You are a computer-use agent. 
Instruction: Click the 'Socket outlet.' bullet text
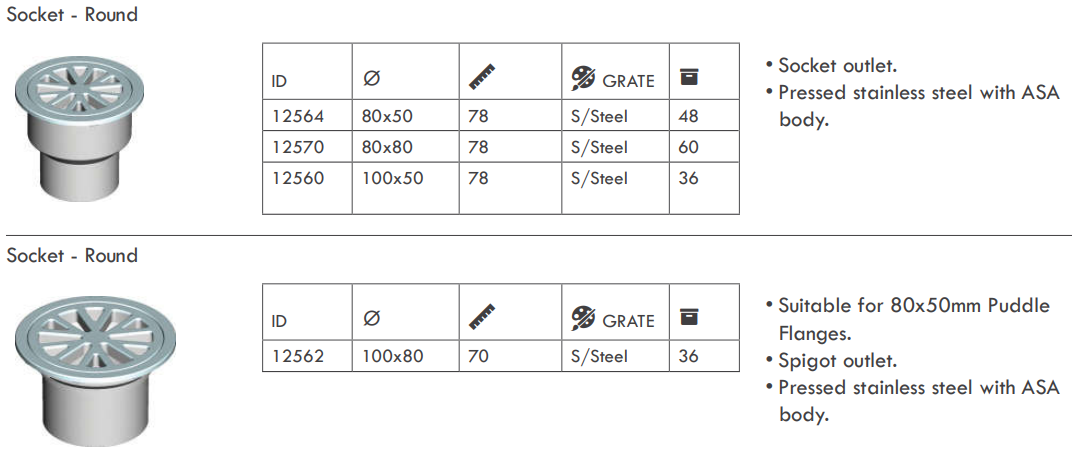click(838, 66)
